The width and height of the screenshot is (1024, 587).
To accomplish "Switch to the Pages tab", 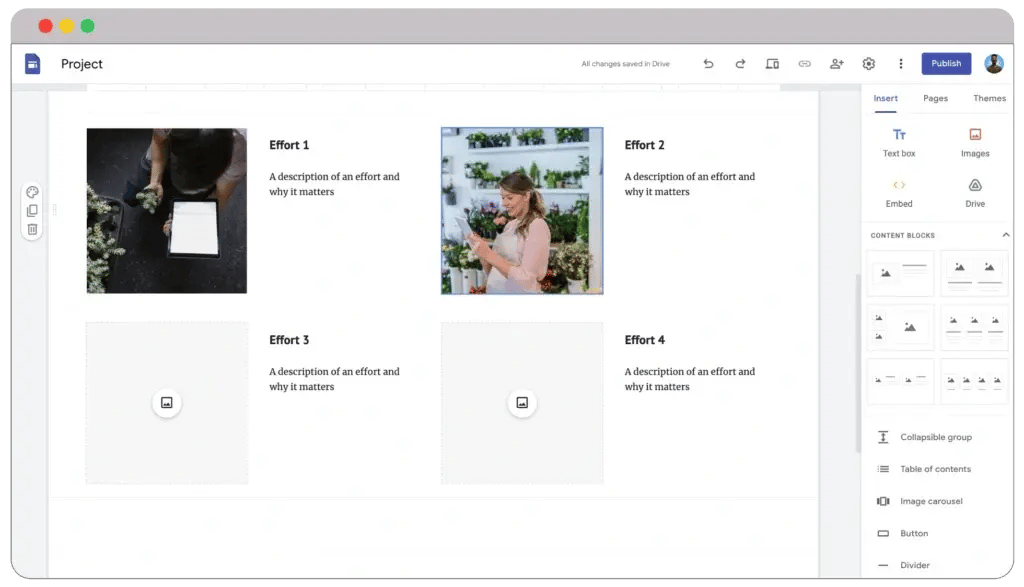I will tap(935, 98).
